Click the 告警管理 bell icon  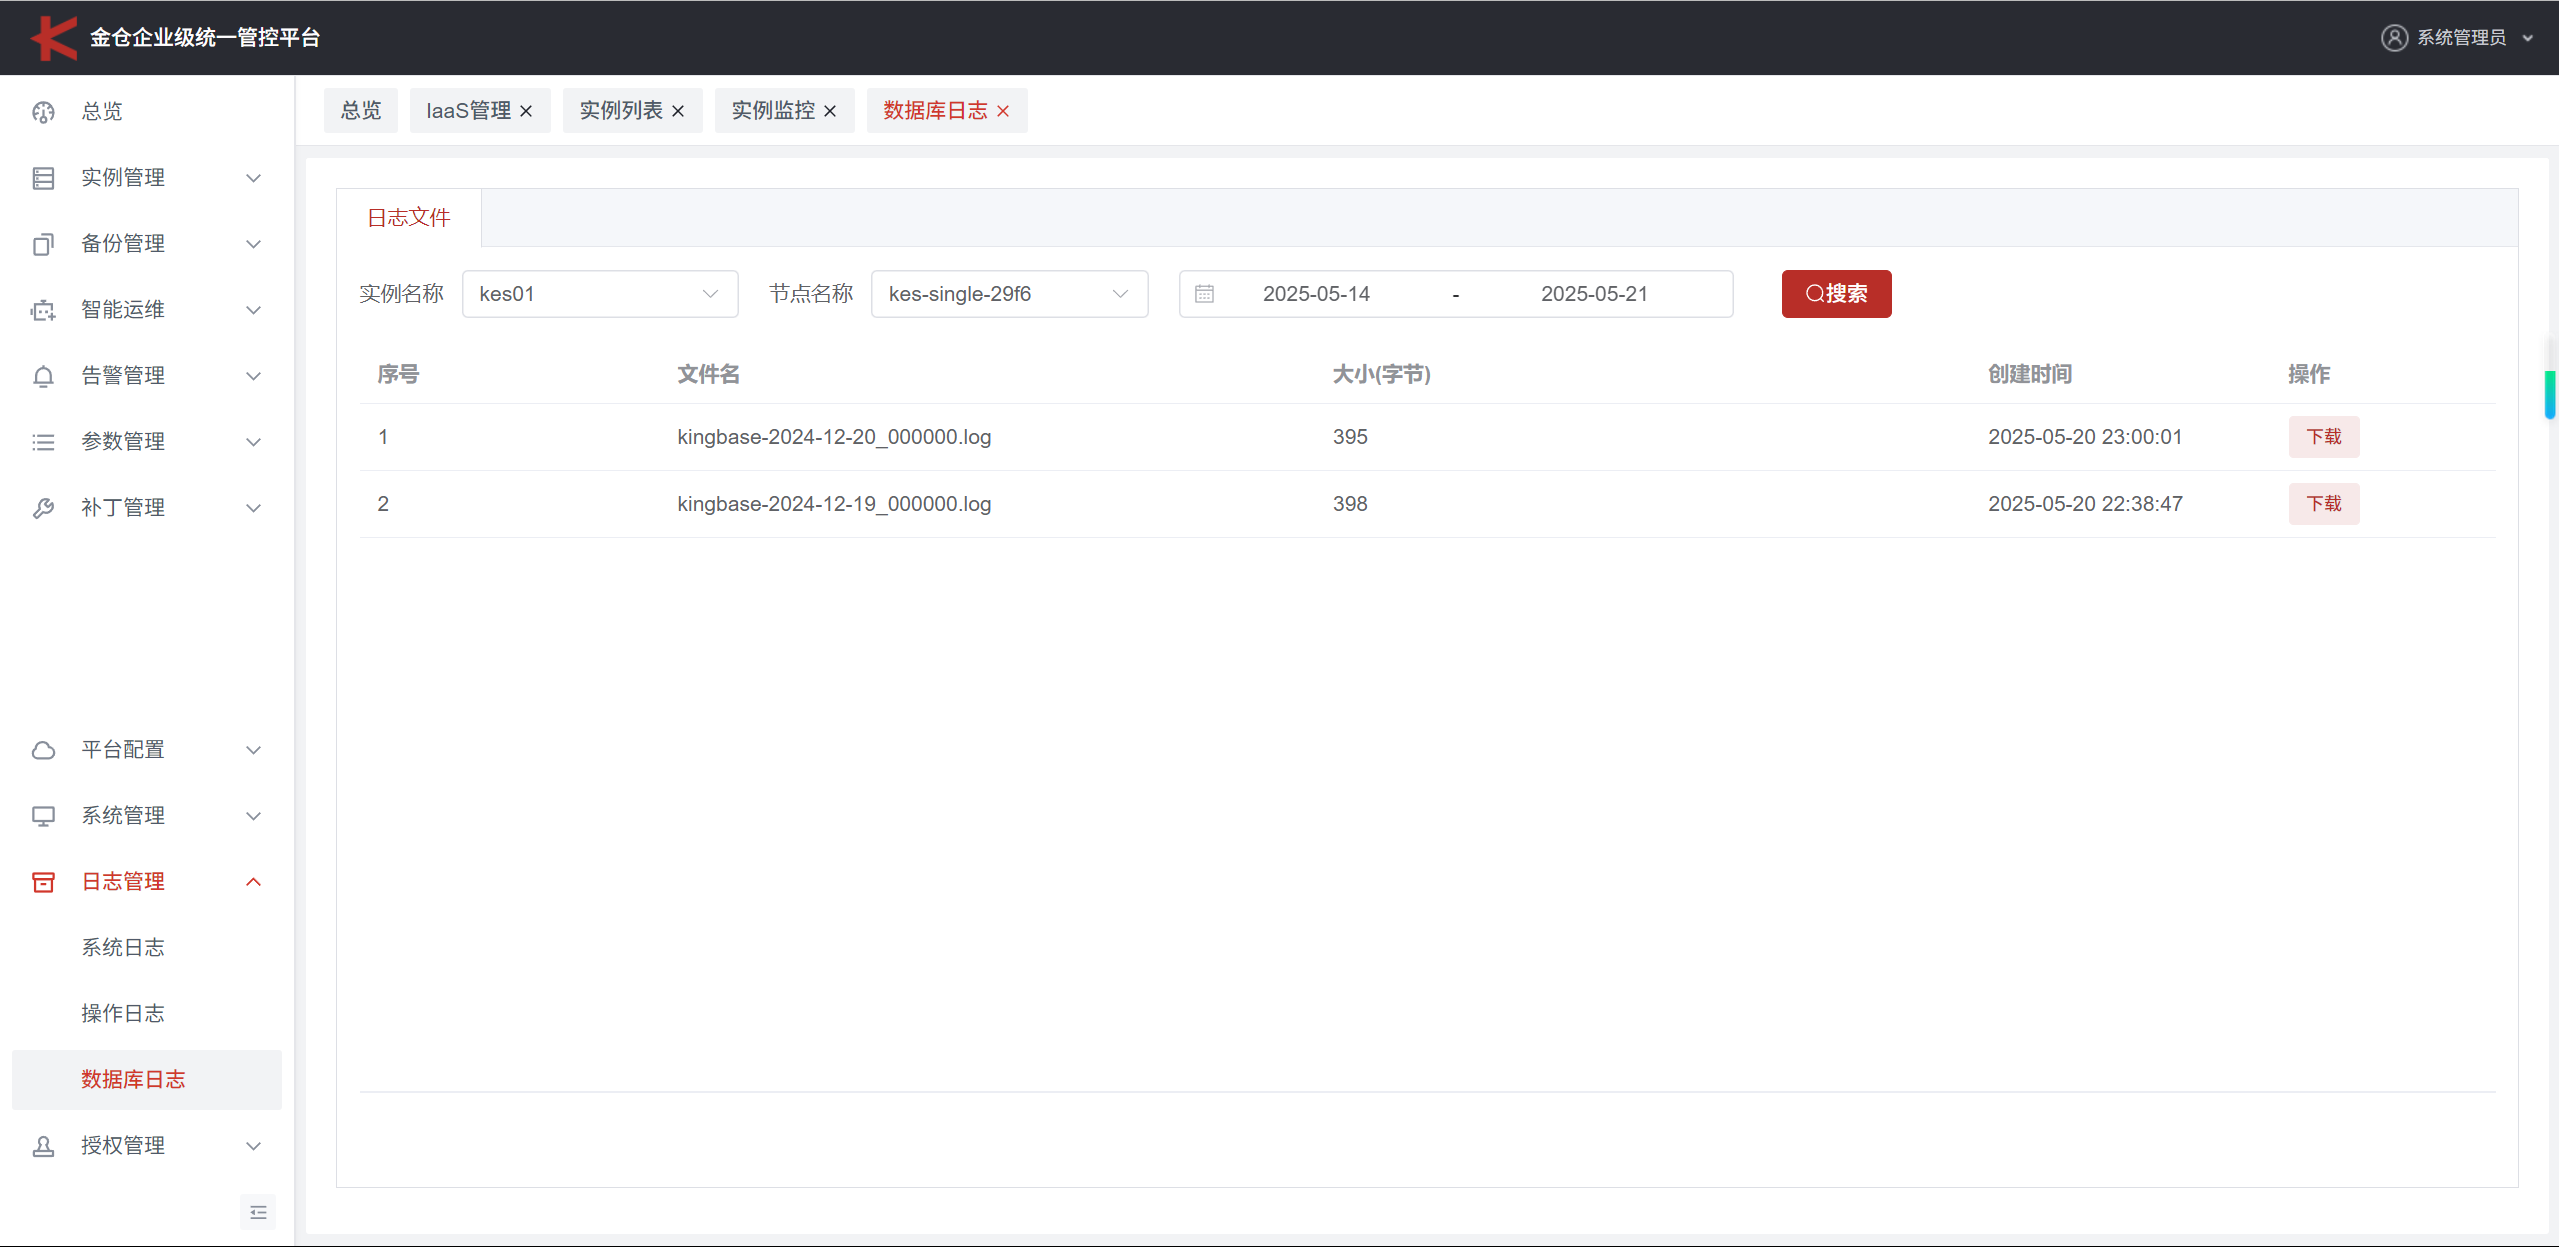point(43,376)
